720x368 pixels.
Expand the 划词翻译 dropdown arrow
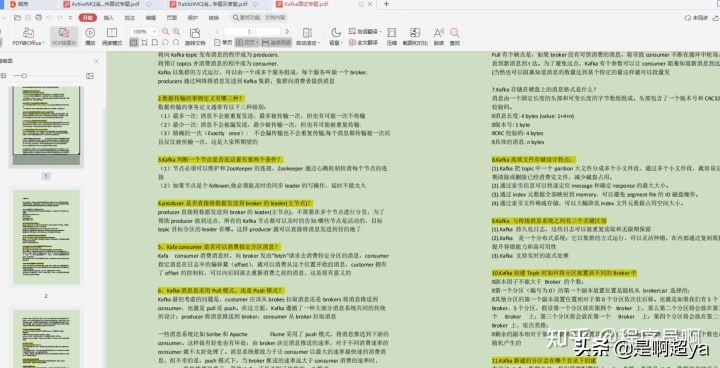tap(380, 32)
